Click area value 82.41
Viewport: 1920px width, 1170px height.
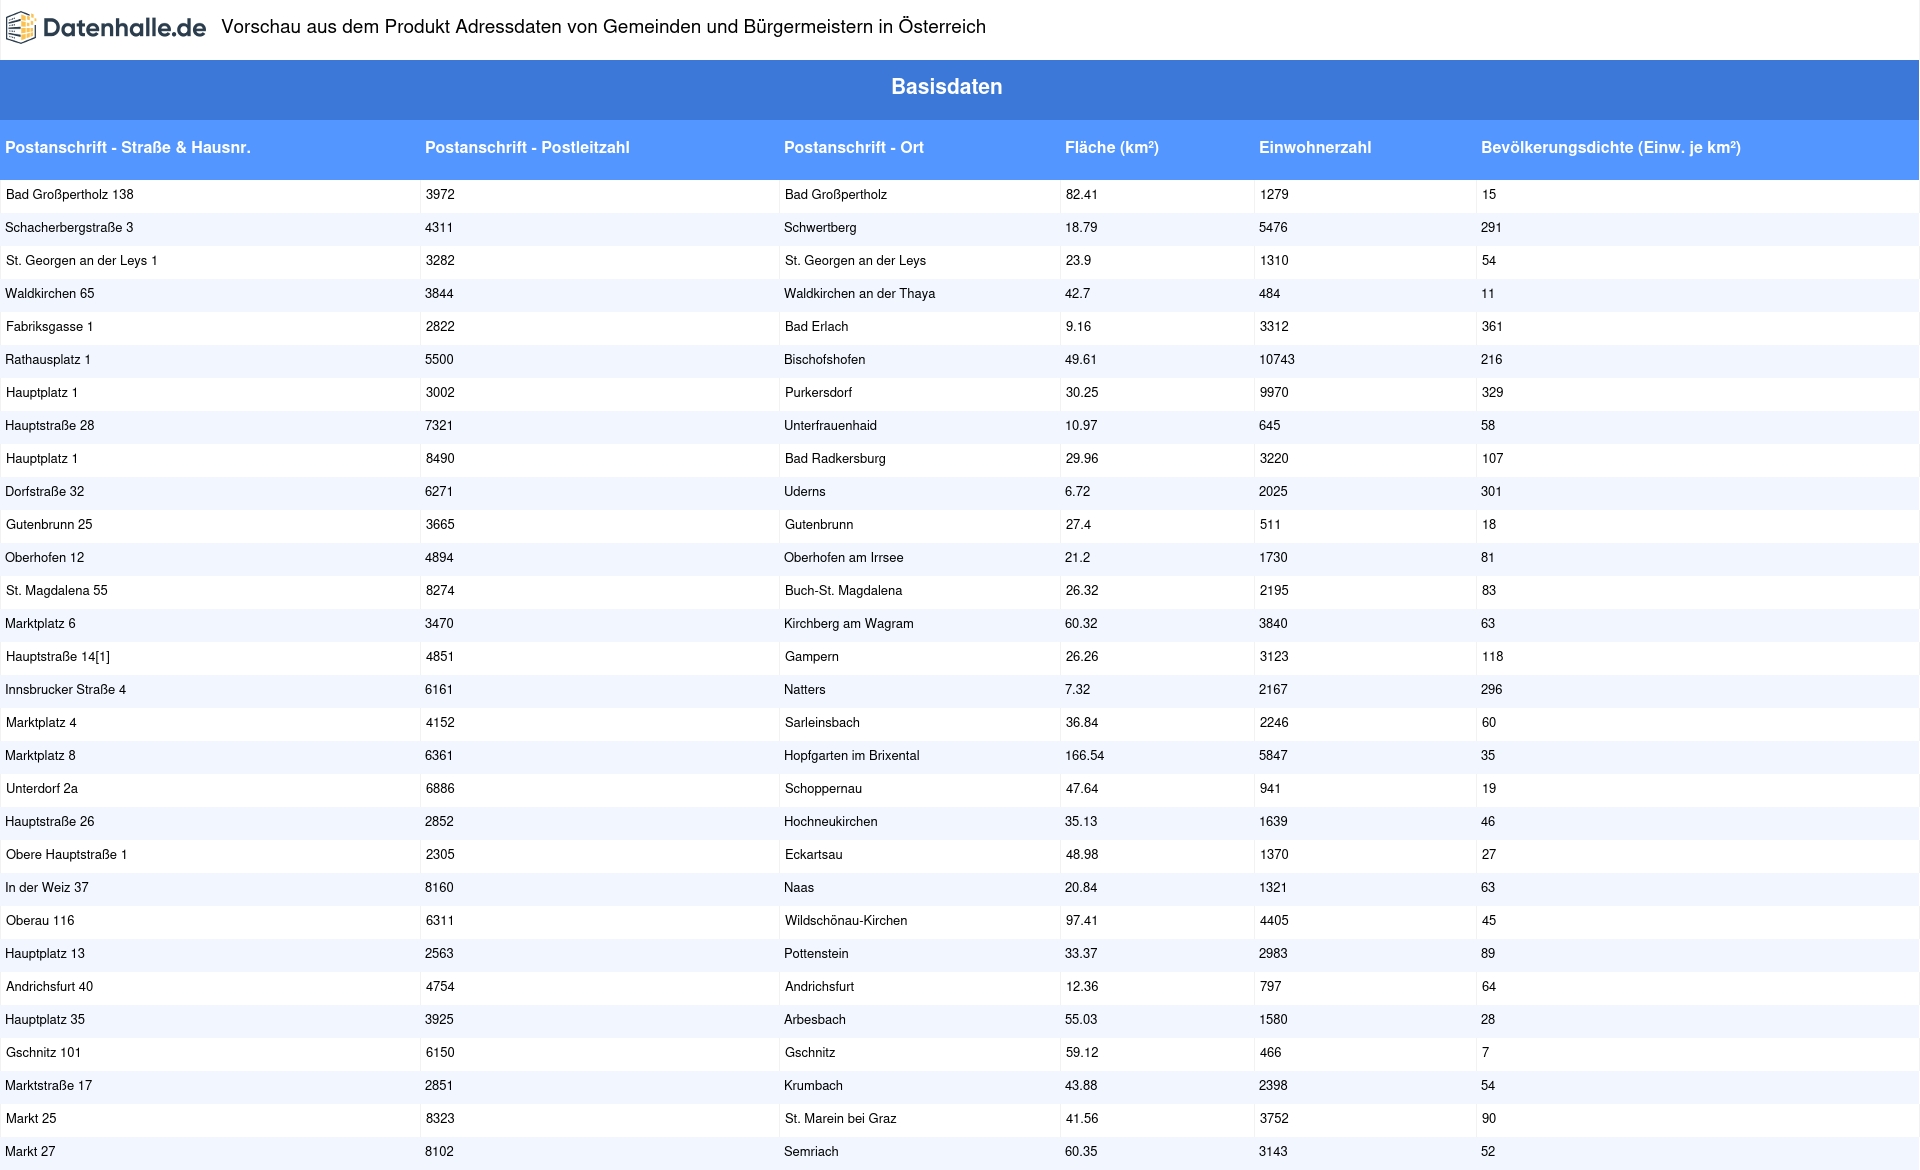[1081, 195]
